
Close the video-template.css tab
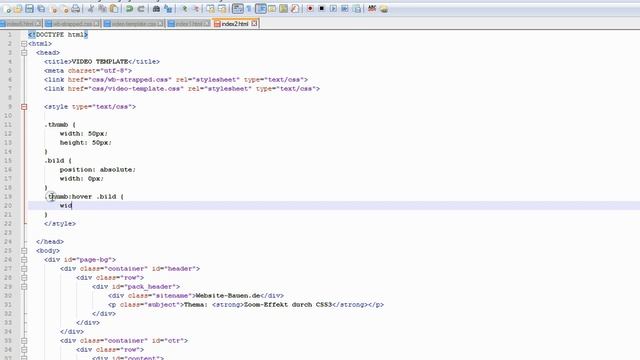pos(160,24)
